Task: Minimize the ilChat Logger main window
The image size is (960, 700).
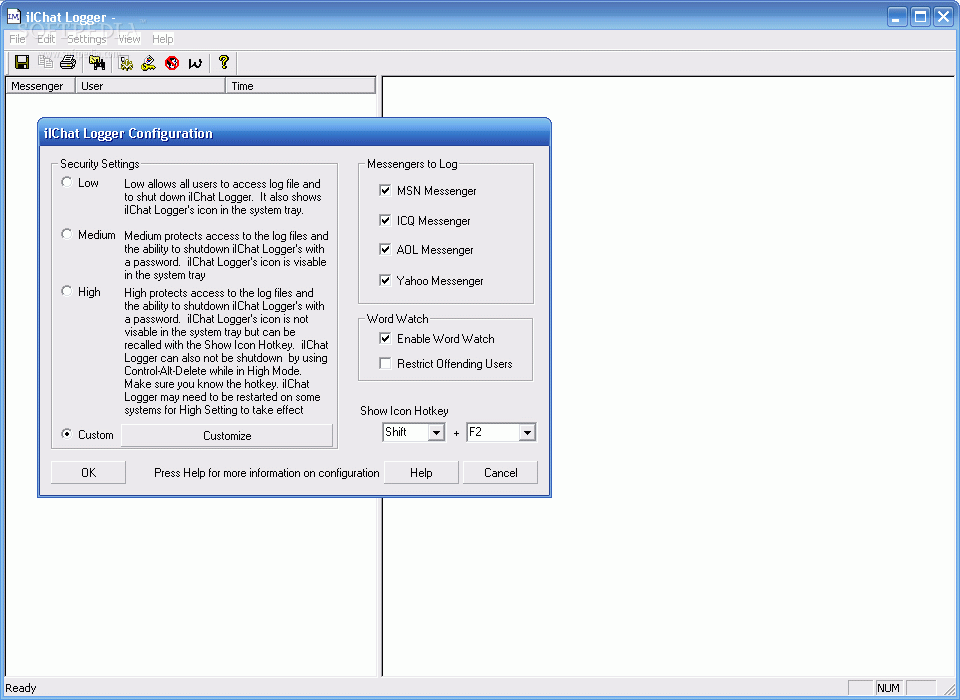Action: pos(897,17)
